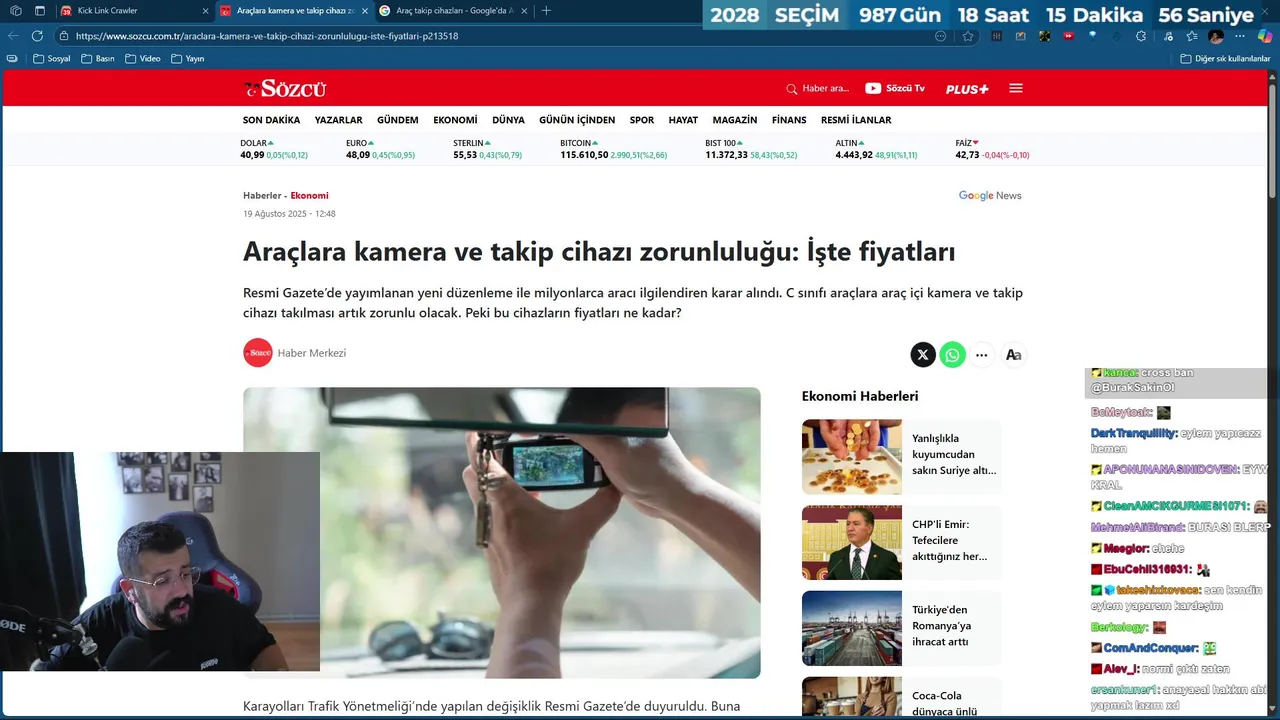
Task: Open SON DAKİKA menu section
Action: (271, 120)
